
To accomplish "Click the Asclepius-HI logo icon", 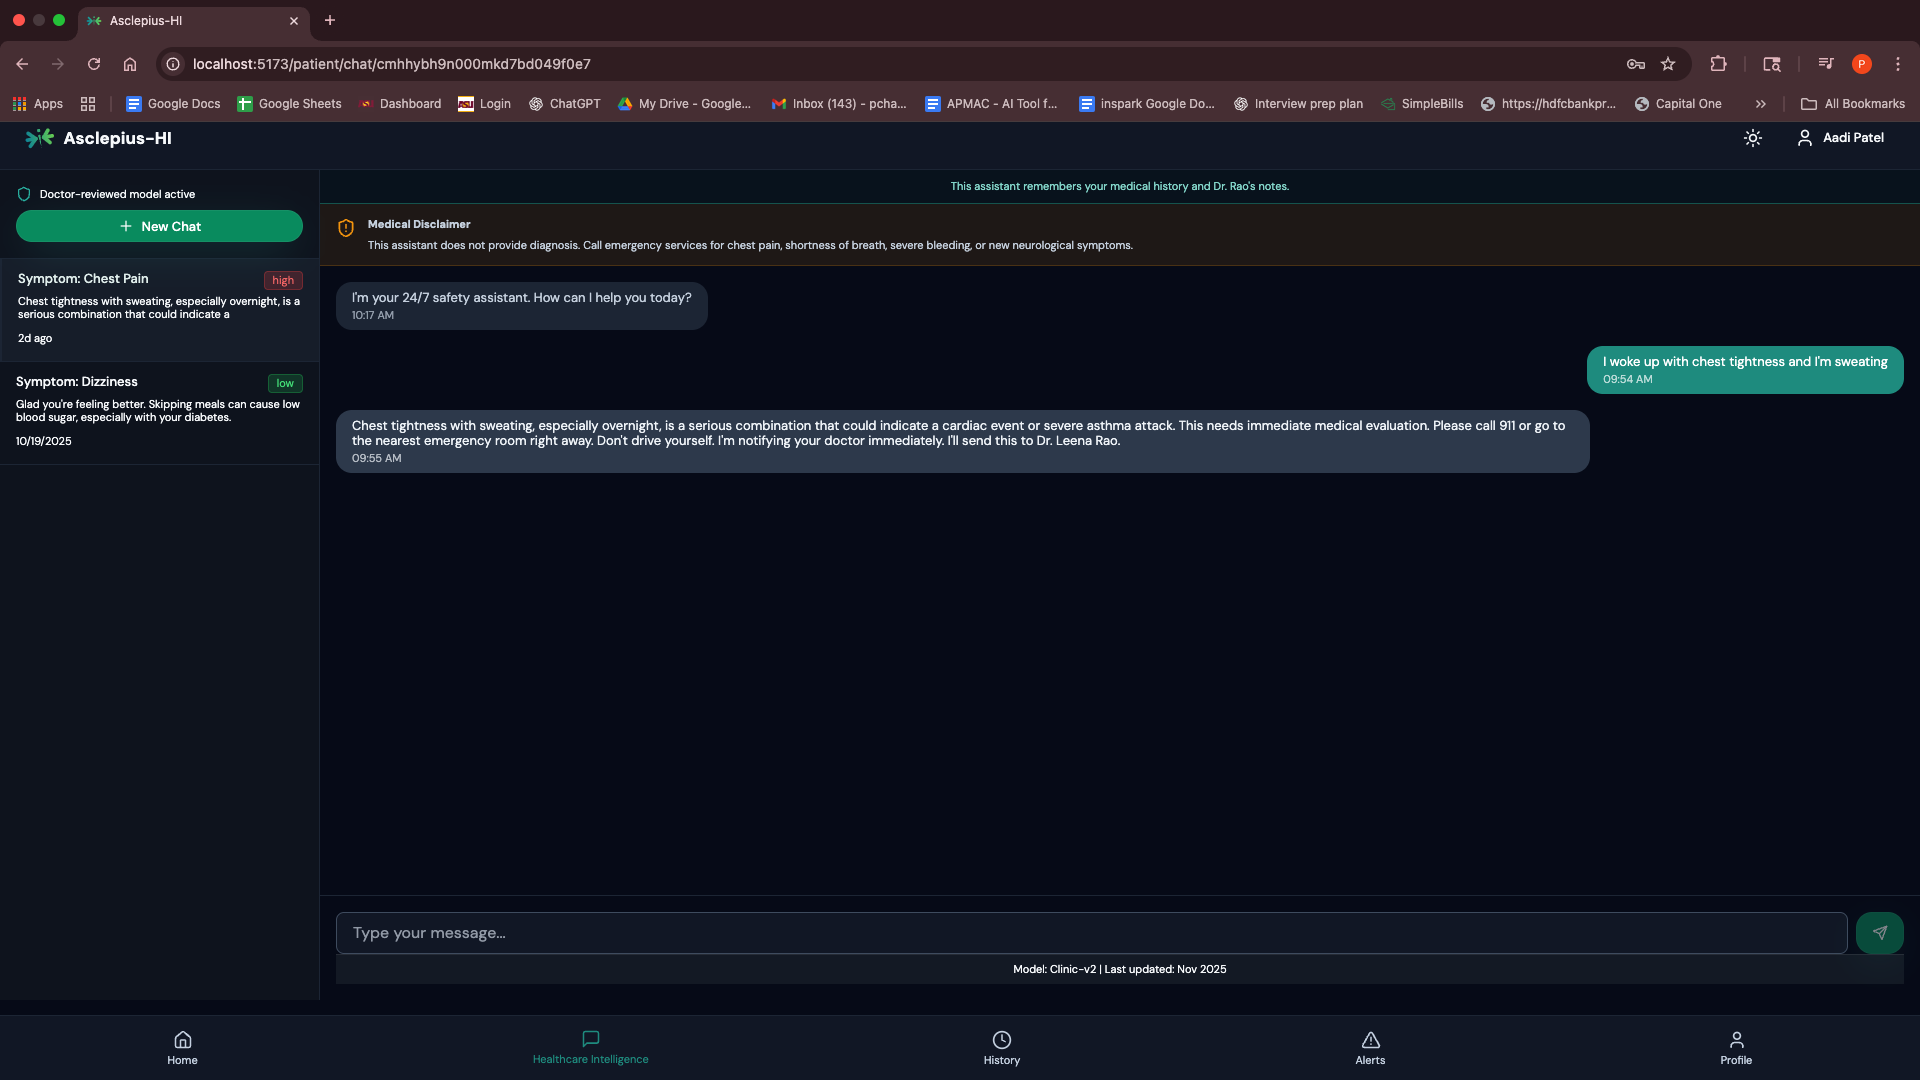I will click(39, 138).
